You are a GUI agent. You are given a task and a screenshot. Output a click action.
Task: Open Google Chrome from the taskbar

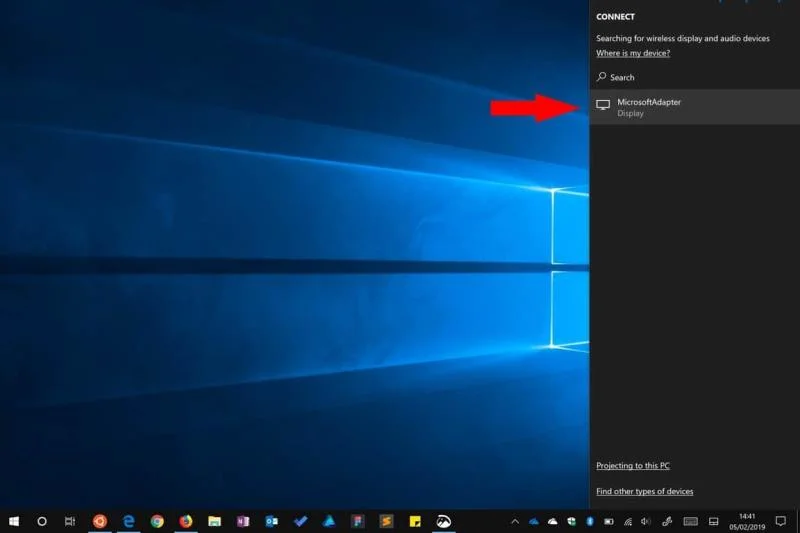(157, 521)
